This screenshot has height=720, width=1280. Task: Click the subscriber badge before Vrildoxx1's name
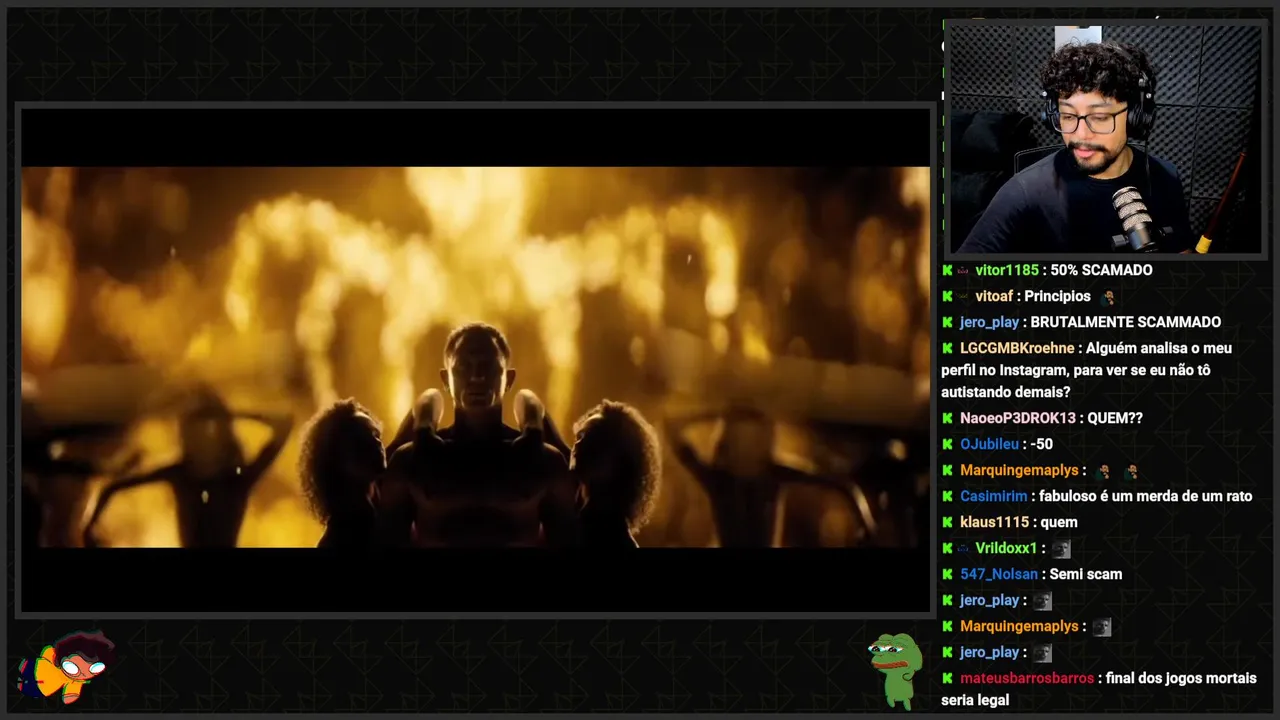(x=964, y=548)
